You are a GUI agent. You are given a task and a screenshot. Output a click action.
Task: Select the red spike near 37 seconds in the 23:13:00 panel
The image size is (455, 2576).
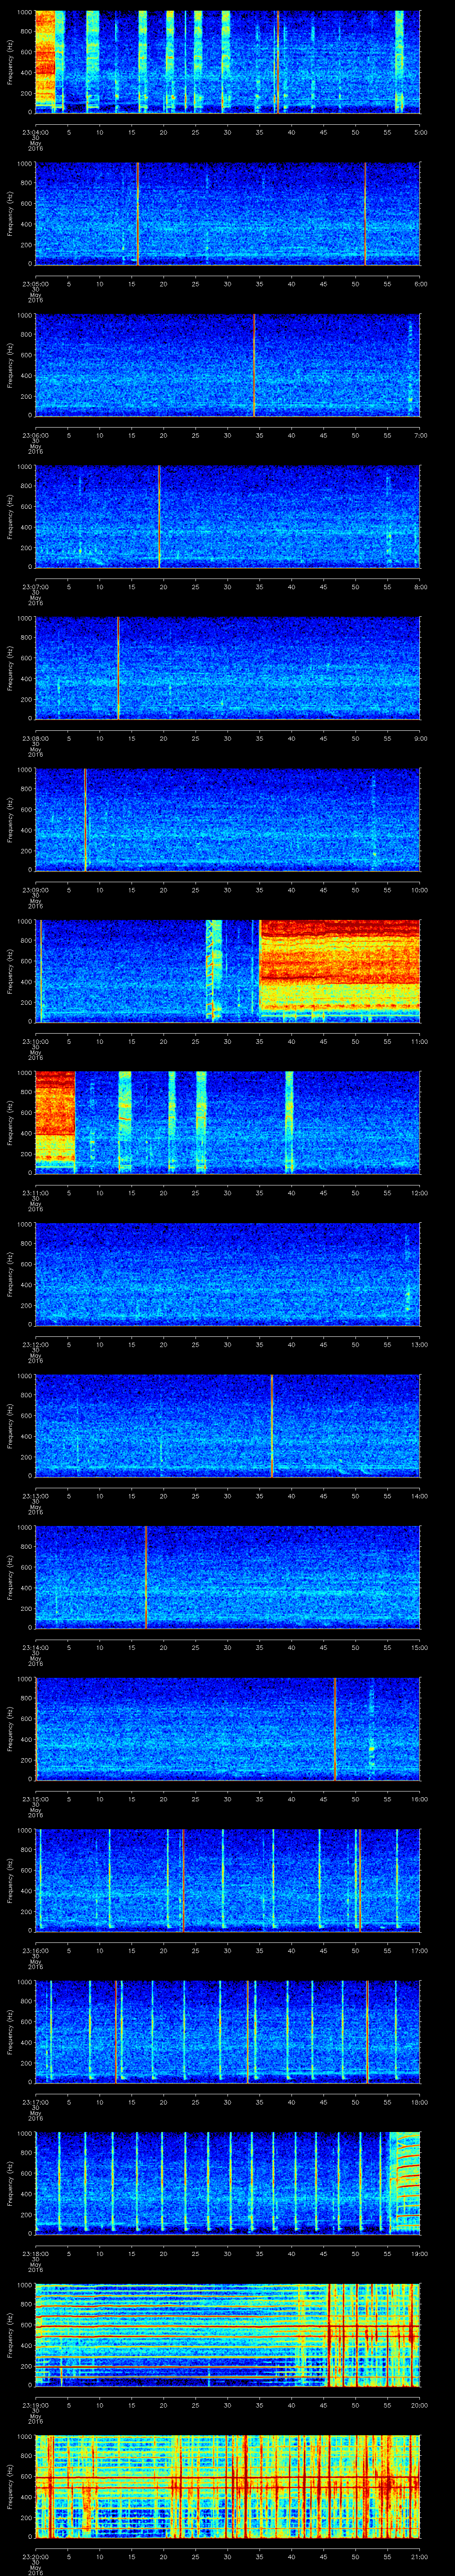[271, 1426]
